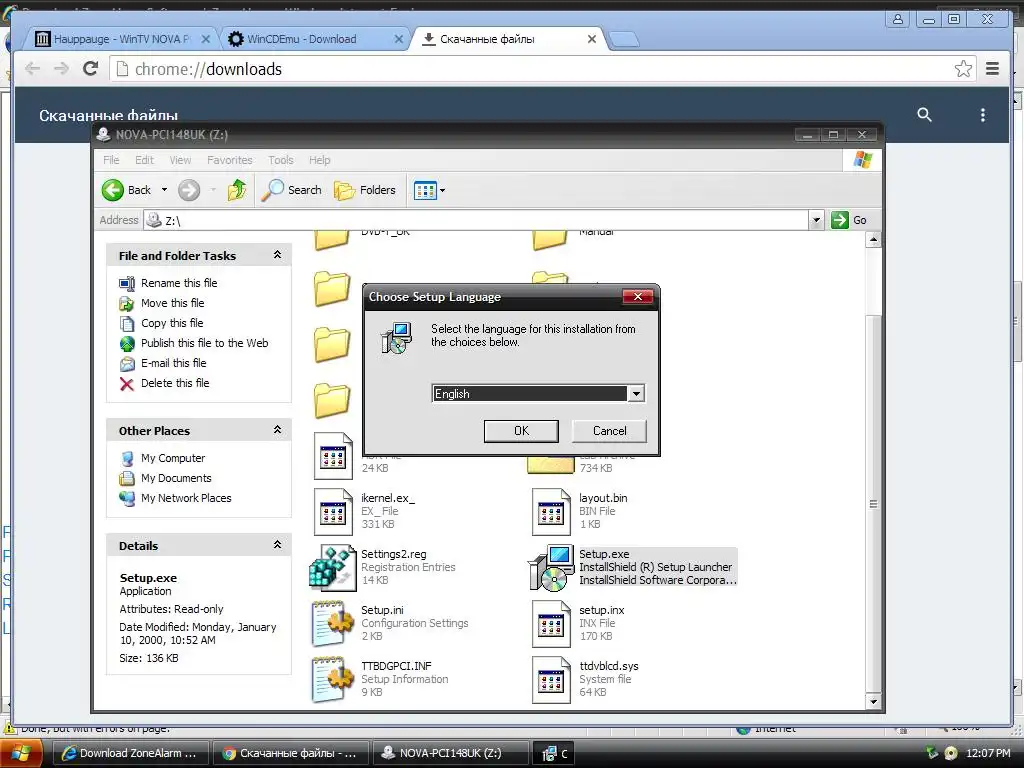The width and height of the screenshot is (1024, 768).
Task: Select the Setup.exe file icon
Action: (x=551, y=568)
